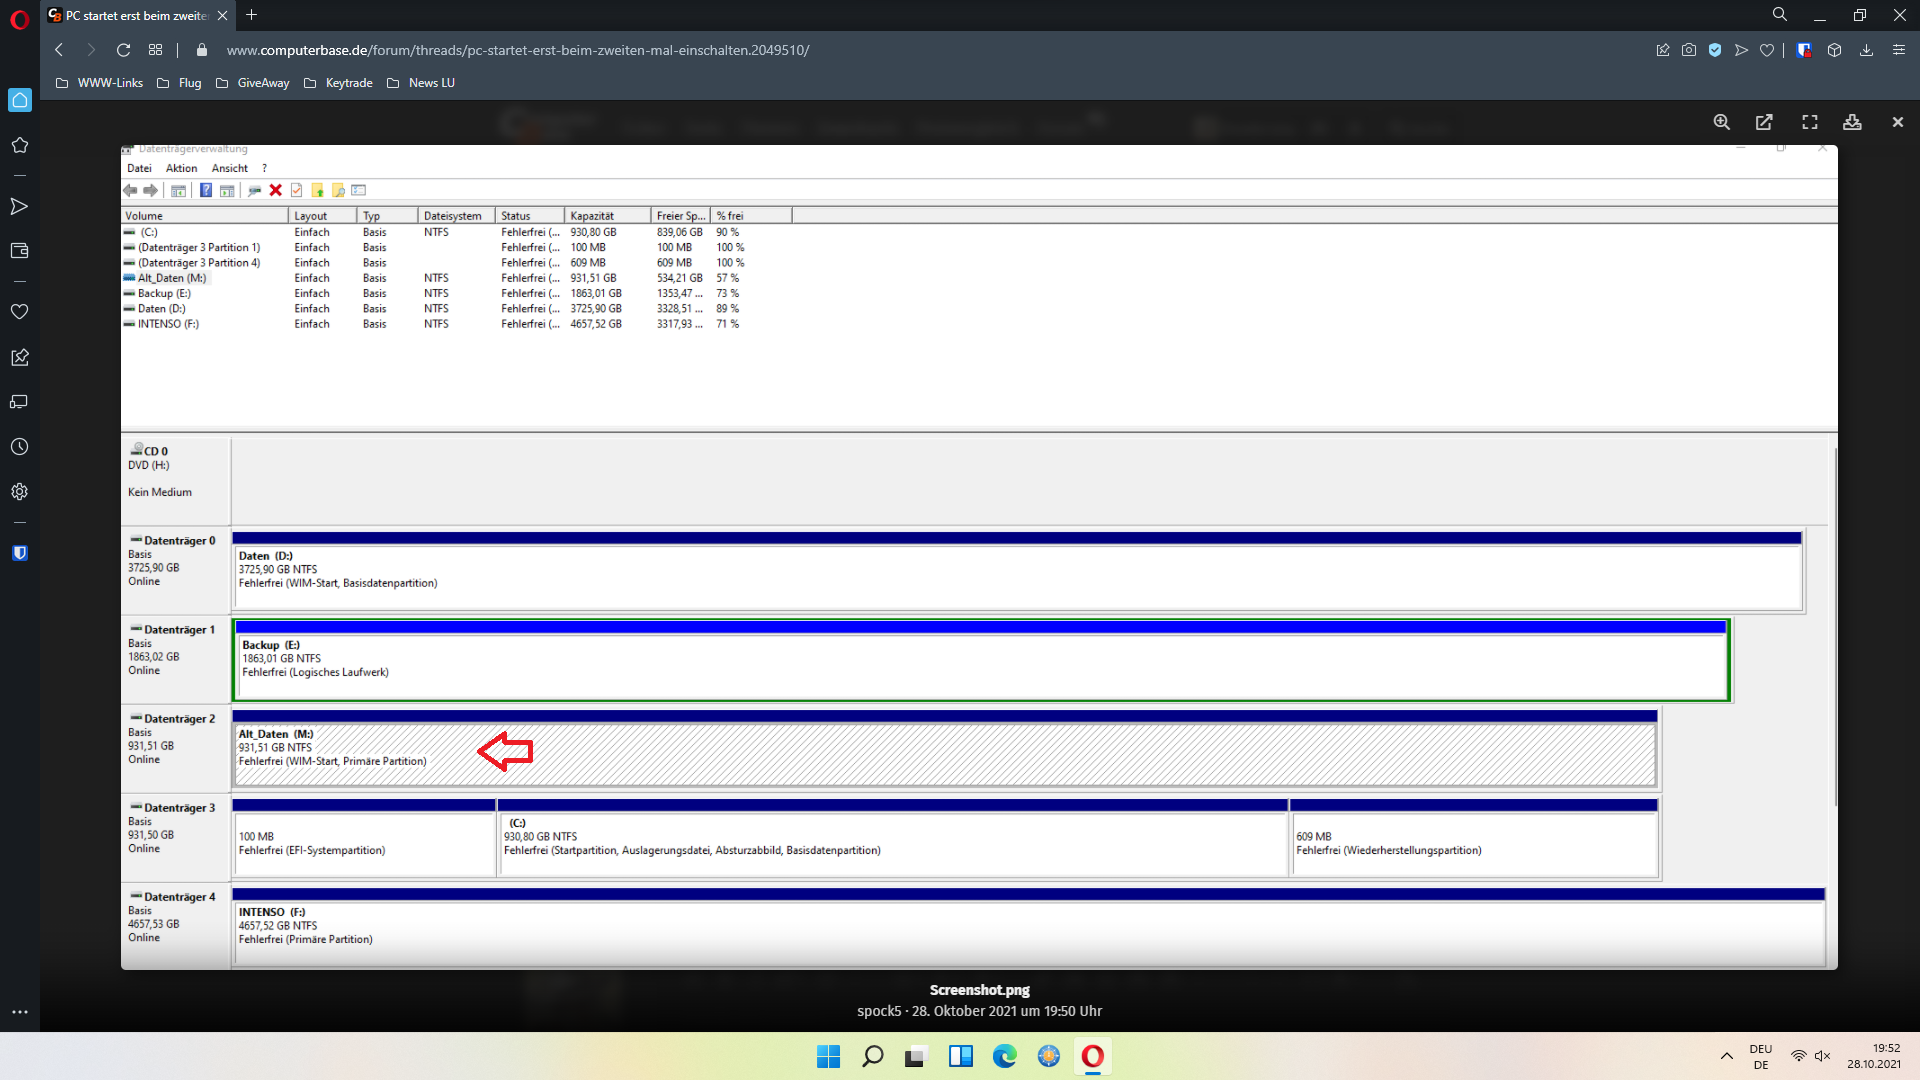Image resolution: width=1920 pixels, height=1080 pixels.
Task: Open Bitwarden extension in toolbar
Action: (1804, 50)
